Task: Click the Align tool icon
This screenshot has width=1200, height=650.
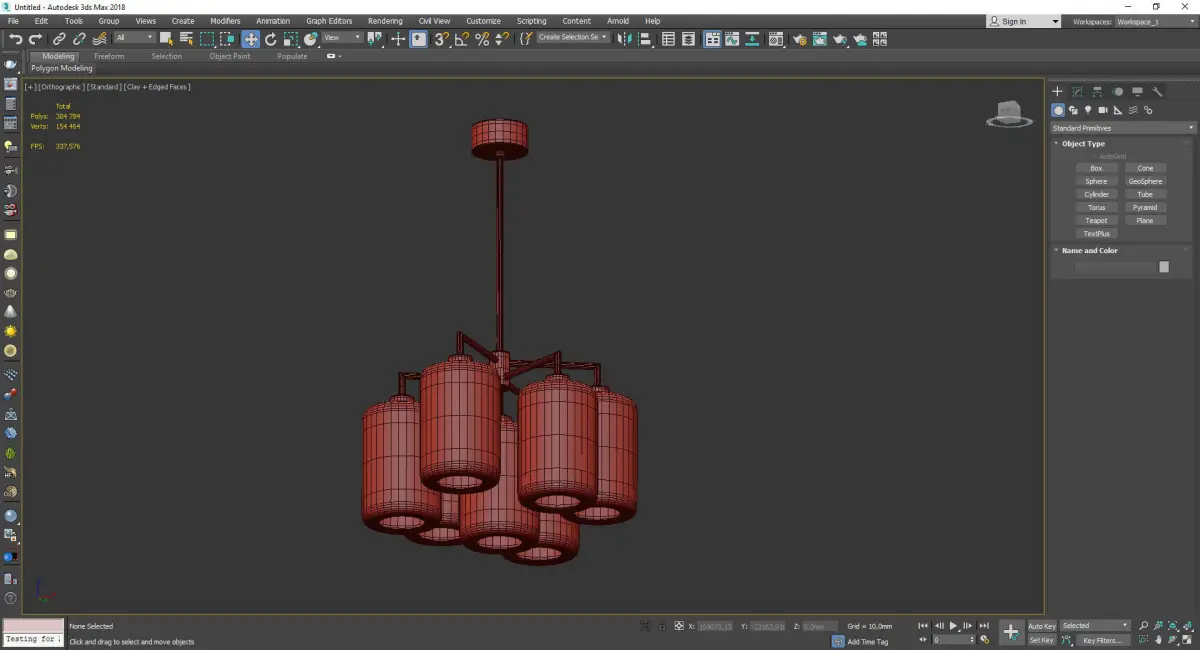Action: click(x=645, y=39)
